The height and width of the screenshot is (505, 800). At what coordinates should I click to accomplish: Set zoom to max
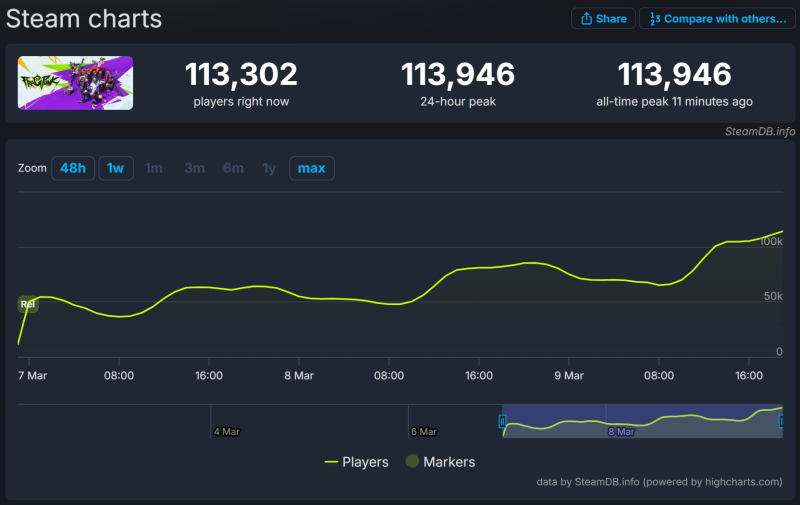point(312,168)
